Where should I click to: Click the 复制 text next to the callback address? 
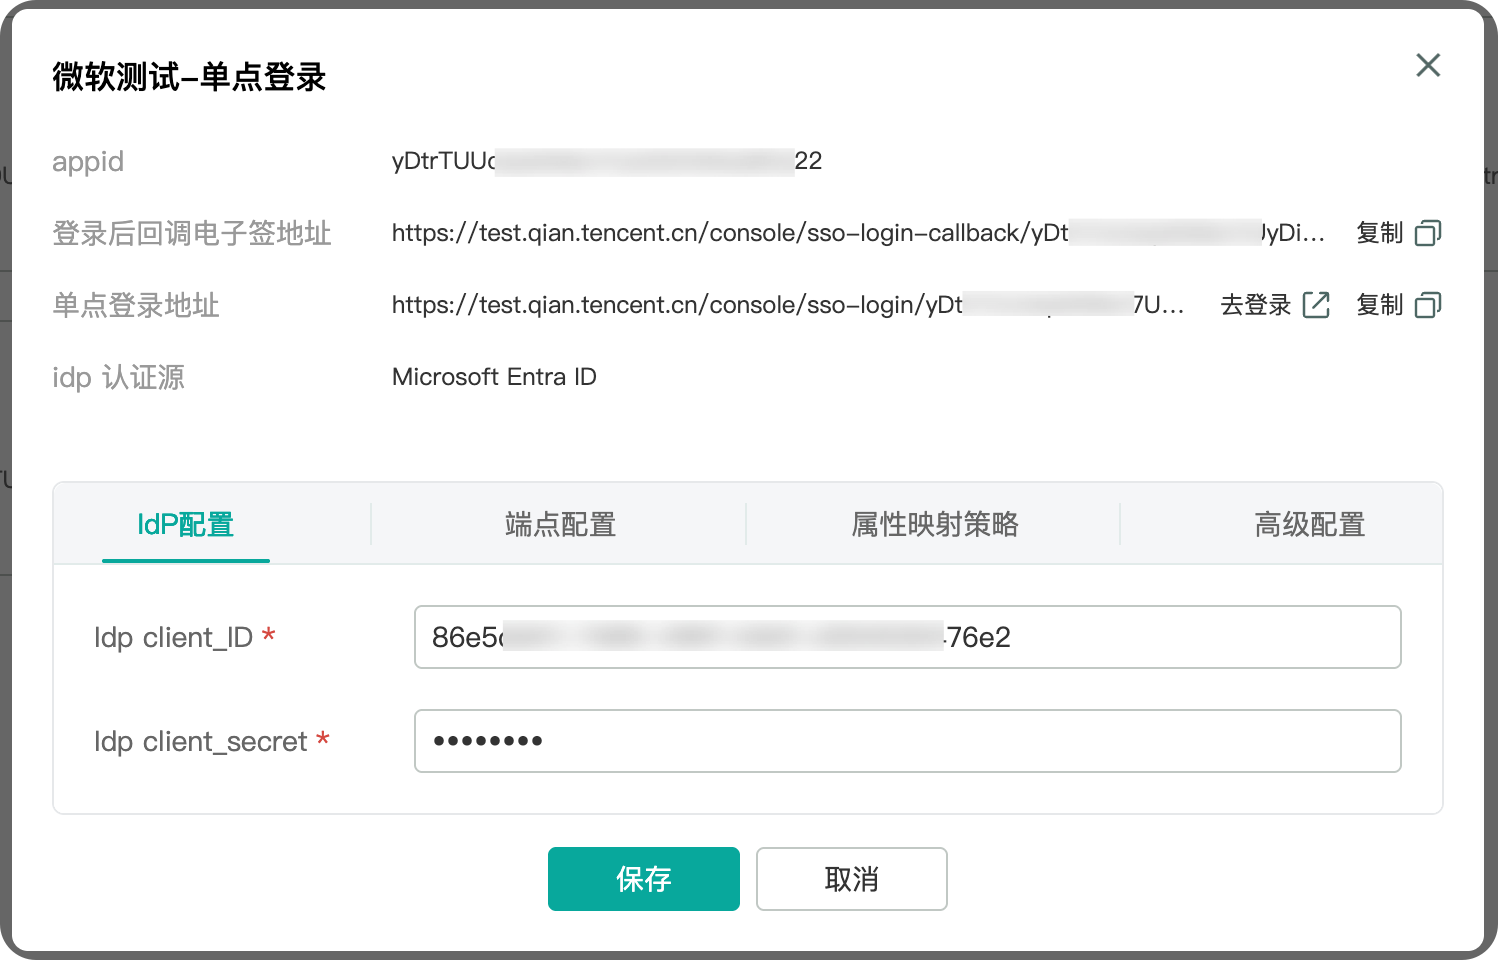[1379, 233]
